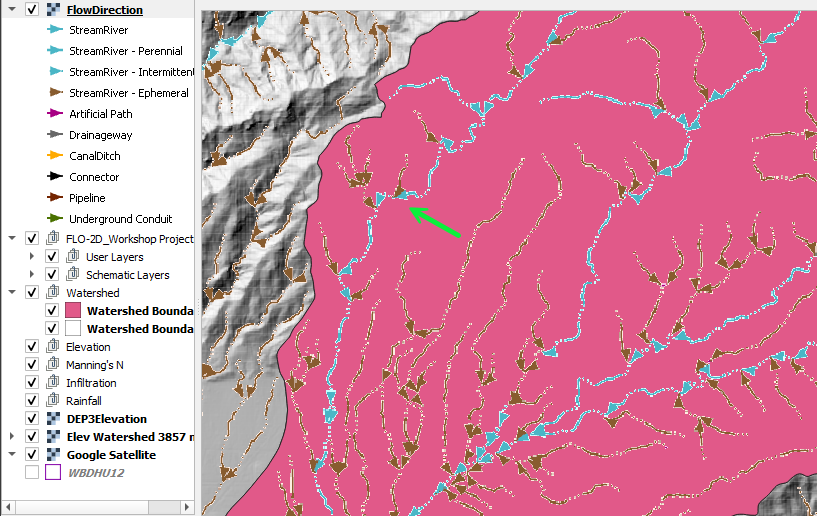Click the stream junction at the green arrow tip
Image resolution: width=817 pixels, height=516 pixels.
pyautogui.click(x=405, y=200)
